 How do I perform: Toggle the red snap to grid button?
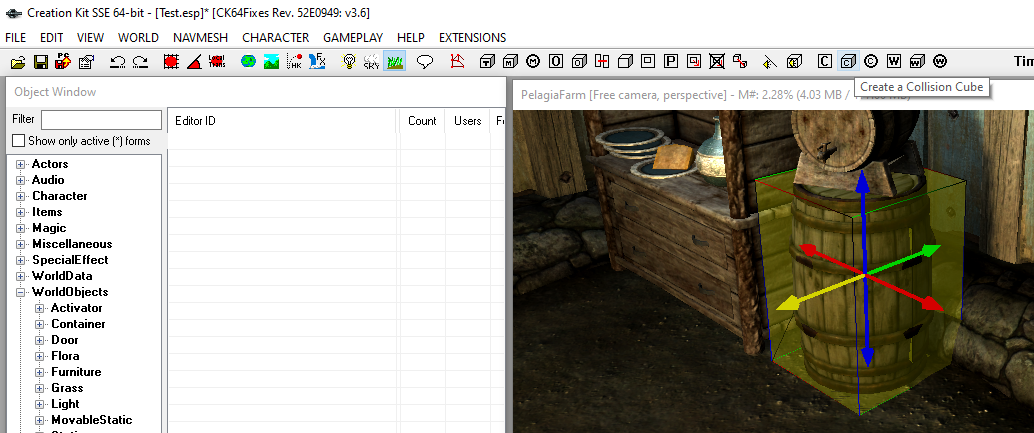pos(171,62)
